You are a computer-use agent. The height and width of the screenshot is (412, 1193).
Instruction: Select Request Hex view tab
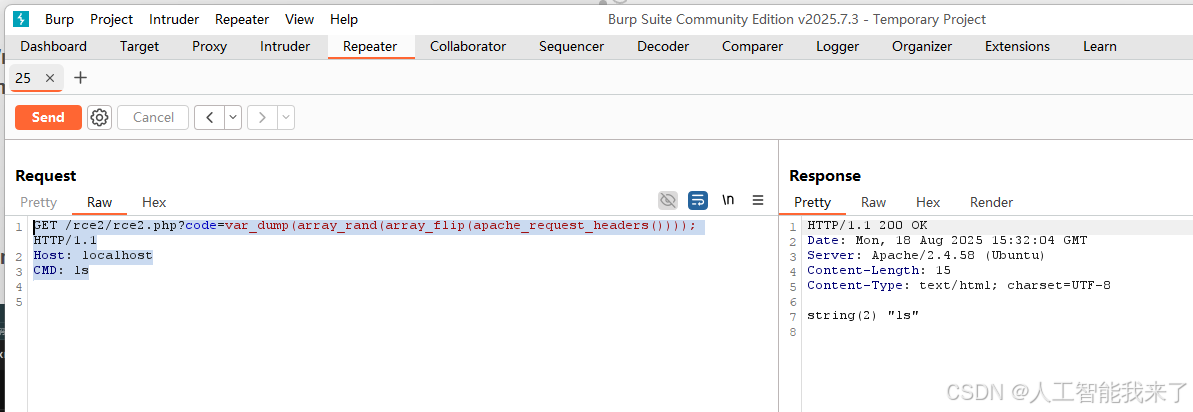(154, 202)
